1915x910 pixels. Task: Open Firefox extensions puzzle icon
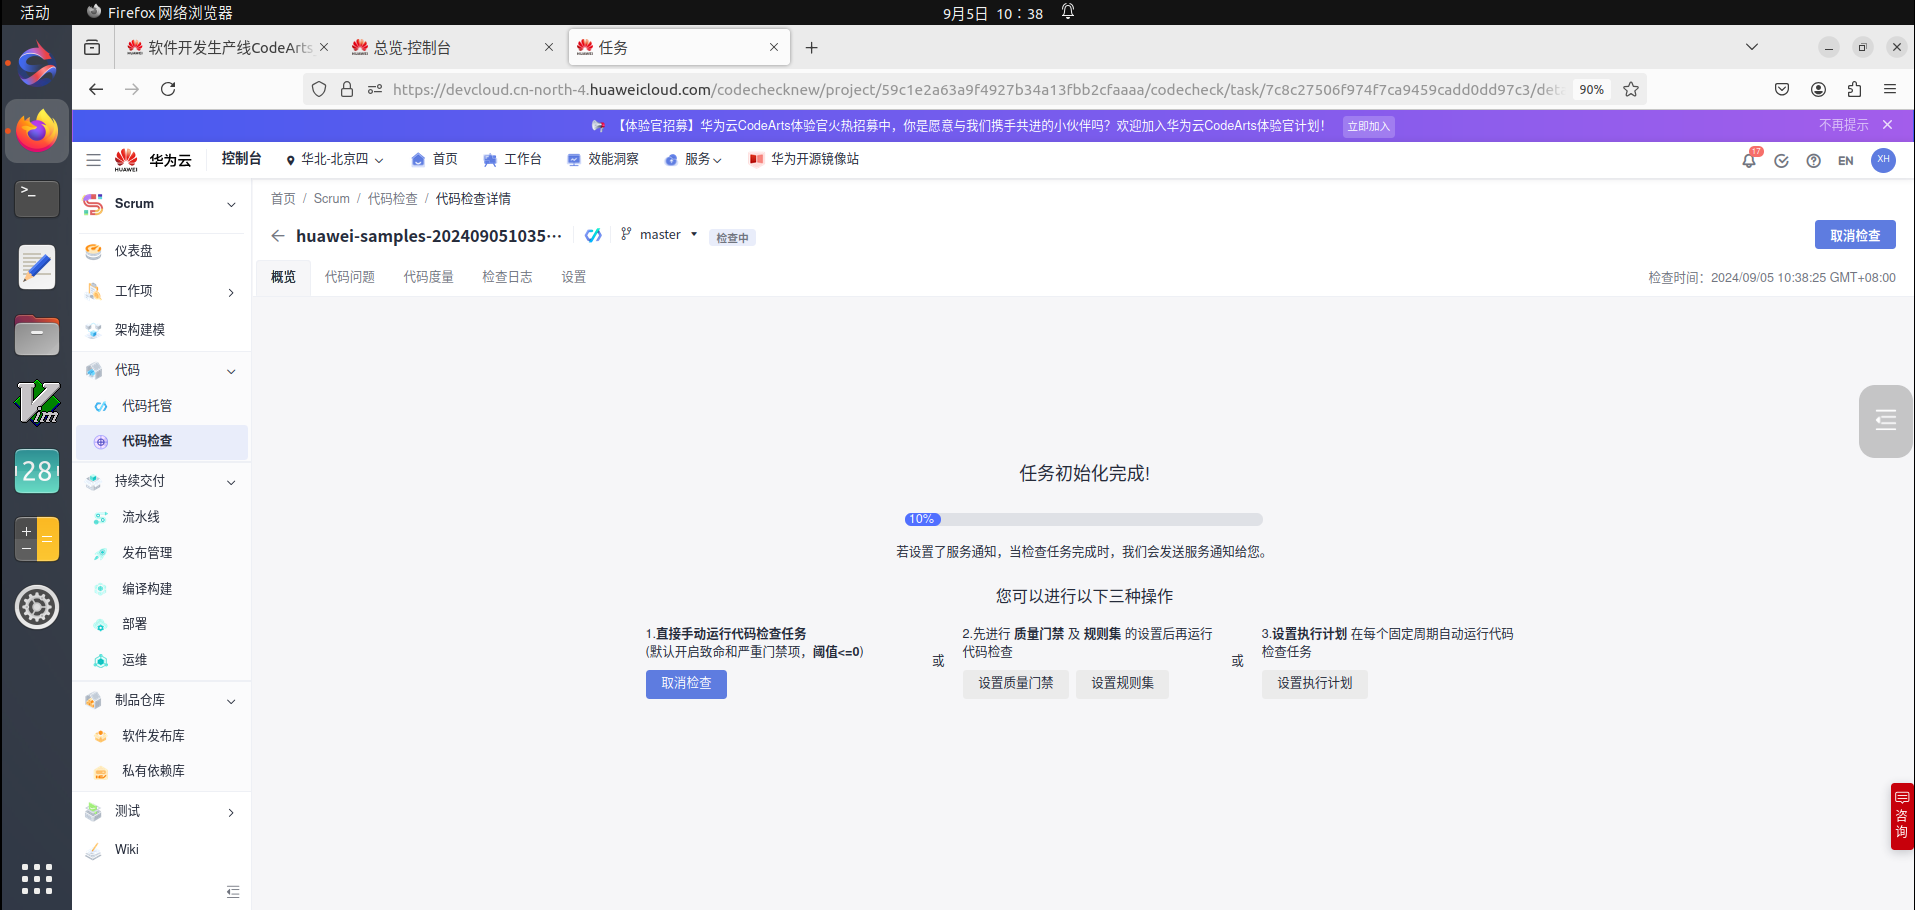pos(1854,89)
